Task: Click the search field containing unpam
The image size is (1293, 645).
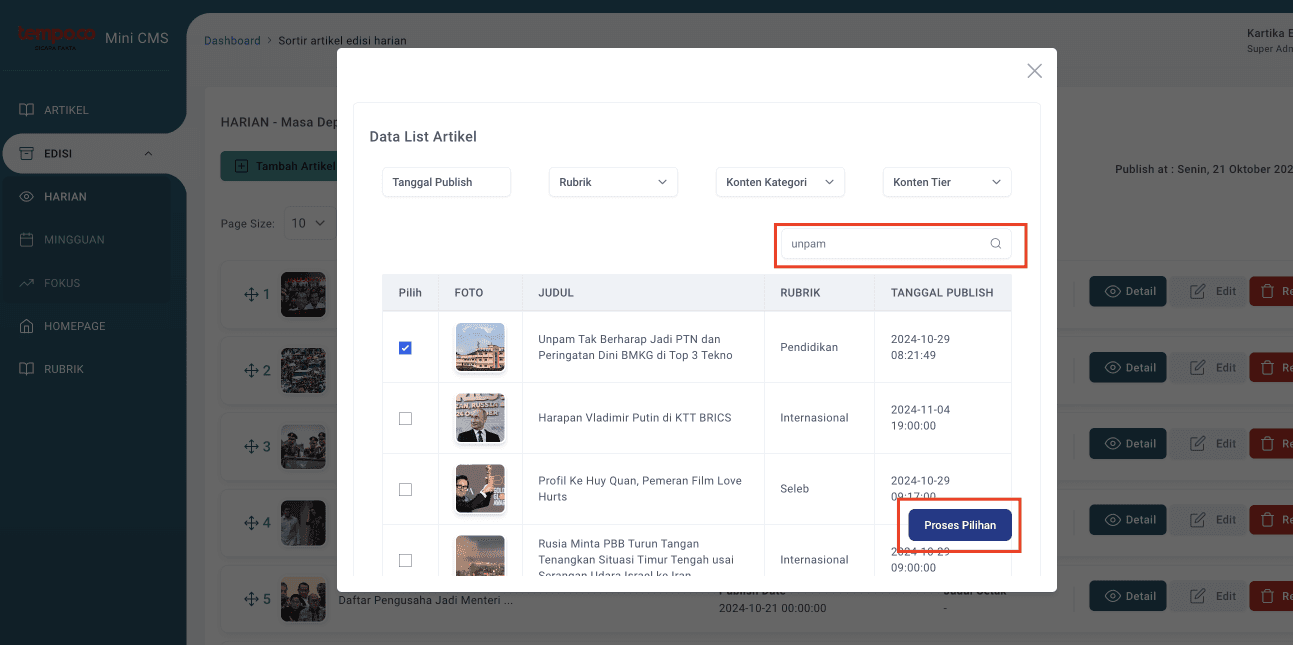Action: click(x=897, y=243)
